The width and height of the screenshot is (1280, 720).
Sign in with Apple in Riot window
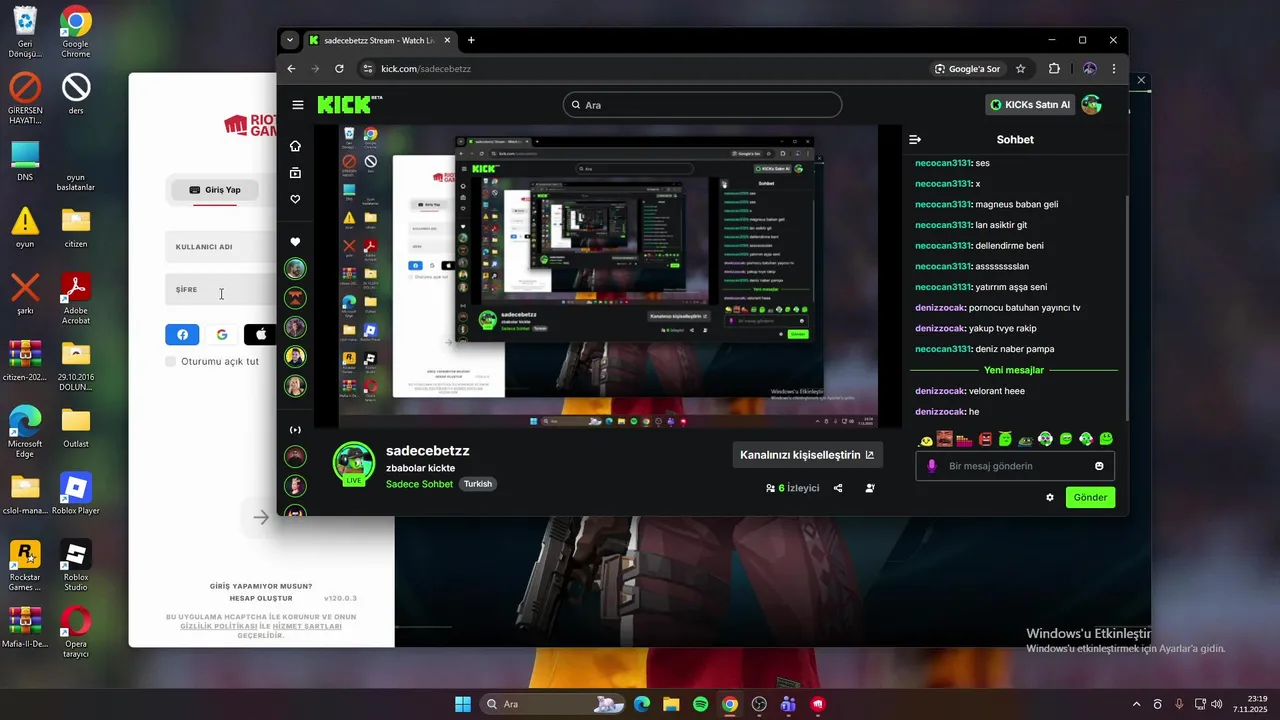[x=260, y=335]
